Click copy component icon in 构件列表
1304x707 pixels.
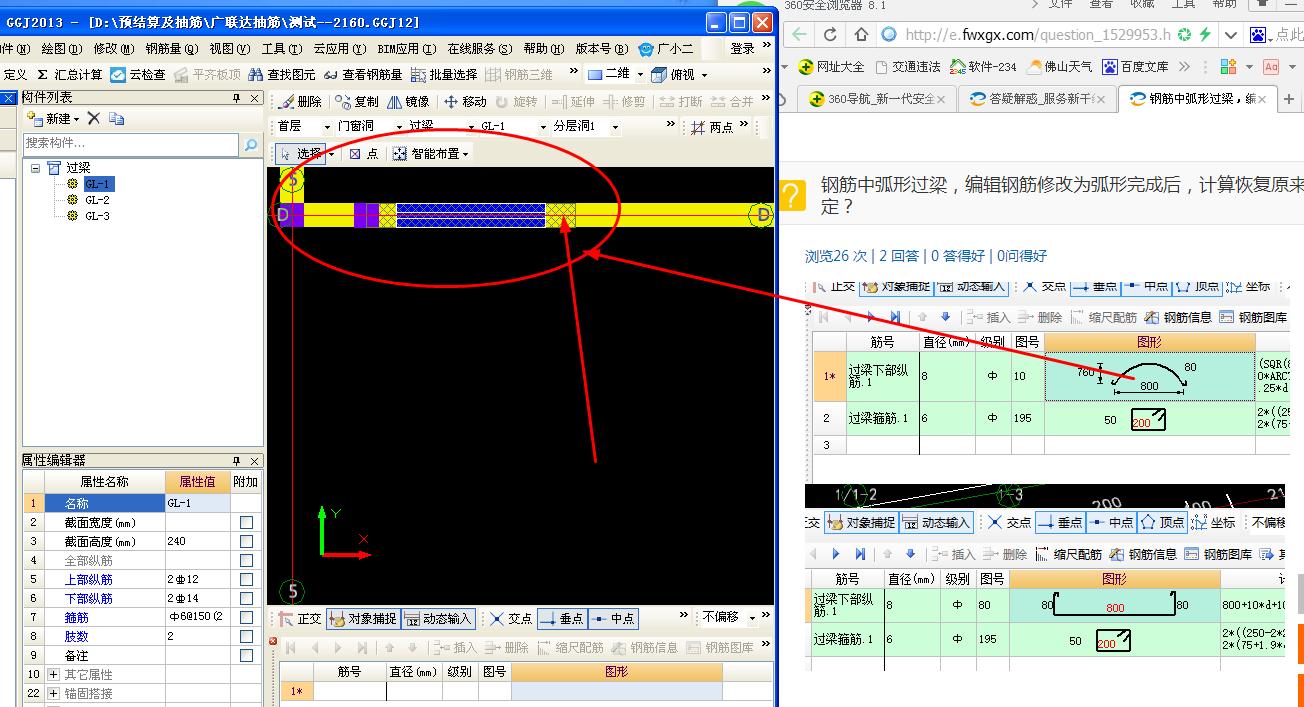click(117, 118)
